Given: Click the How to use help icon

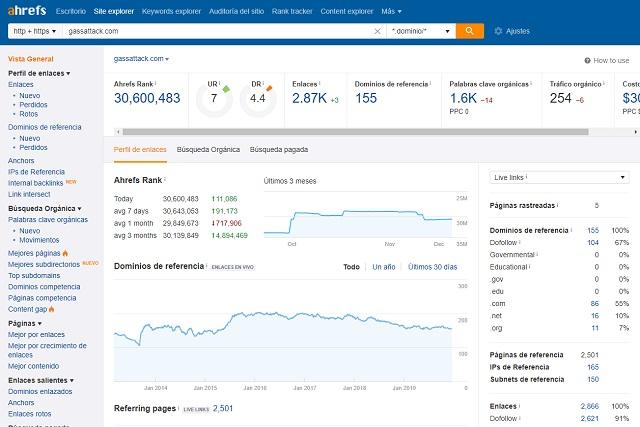Looking at the screenshot, I should click(587, 60).
